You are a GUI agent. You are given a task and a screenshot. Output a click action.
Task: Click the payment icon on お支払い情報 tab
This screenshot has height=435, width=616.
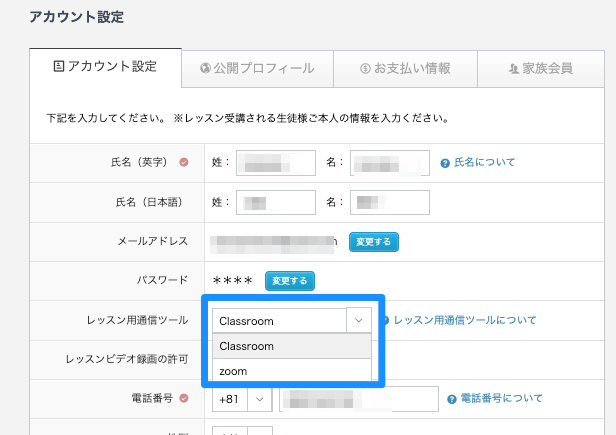tap(367, 69)
